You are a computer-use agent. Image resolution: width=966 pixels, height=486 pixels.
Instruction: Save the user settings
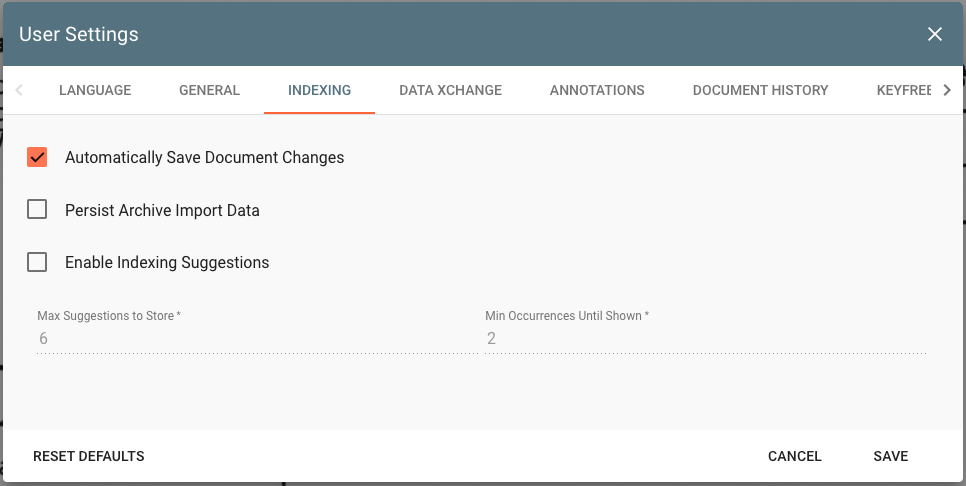pos(890,456)
